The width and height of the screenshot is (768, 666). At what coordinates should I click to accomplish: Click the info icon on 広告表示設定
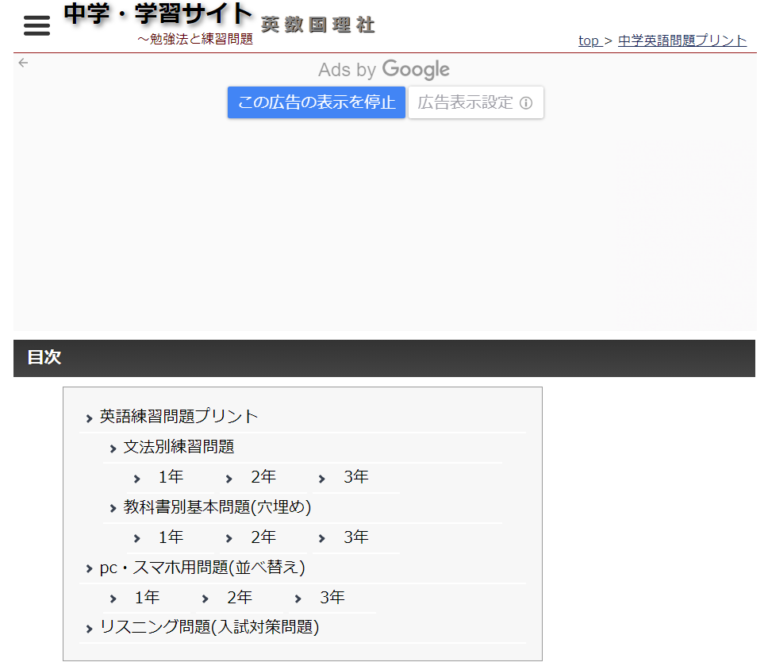pos(526,103)
